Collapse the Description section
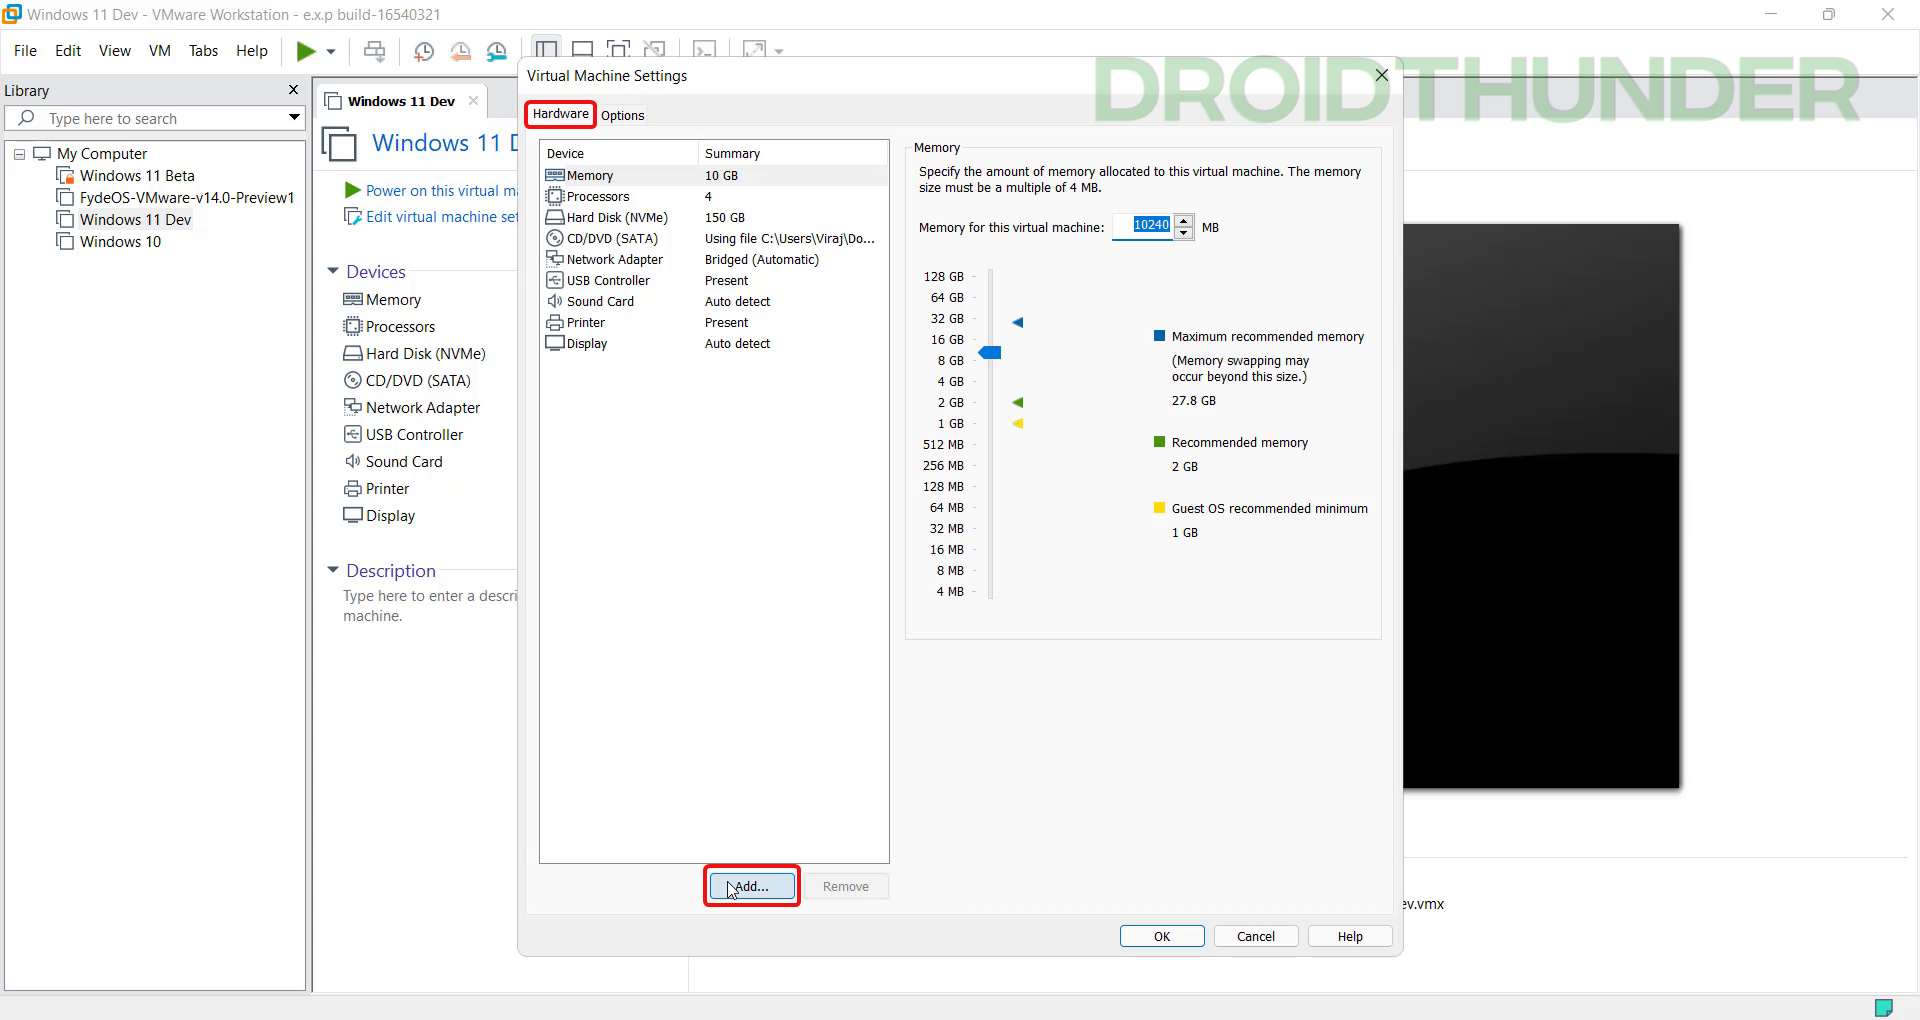Viewport: 1920px width, 1020px height. [x=333, y=570]
